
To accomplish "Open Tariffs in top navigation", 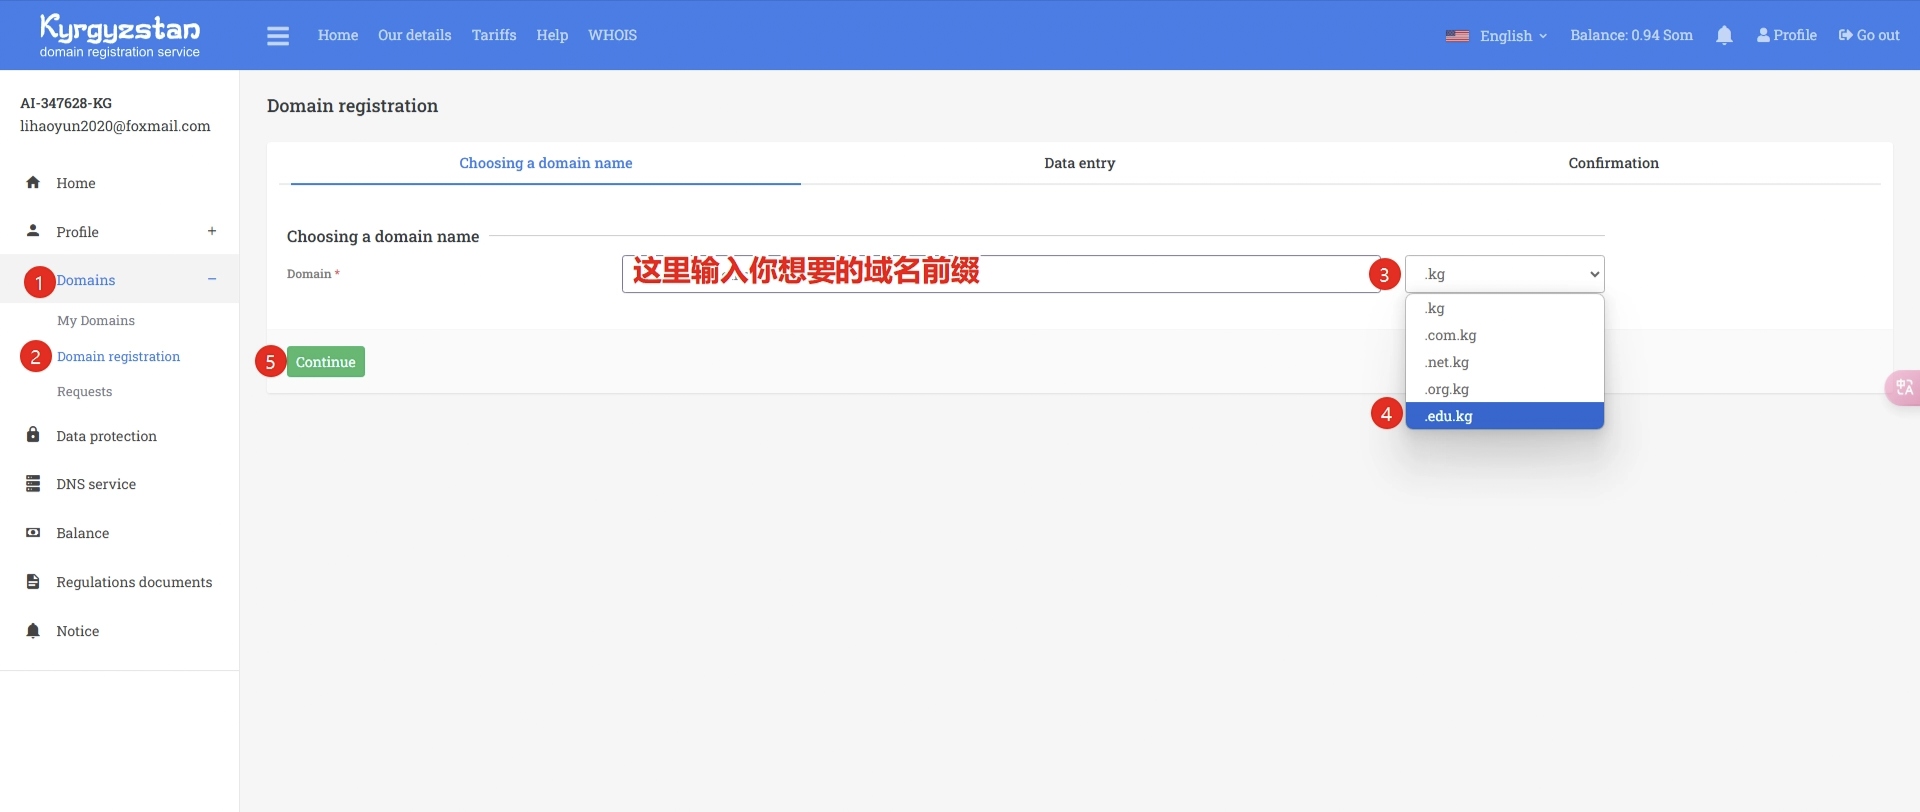I will pyautogui.click(x=494, y=35).
